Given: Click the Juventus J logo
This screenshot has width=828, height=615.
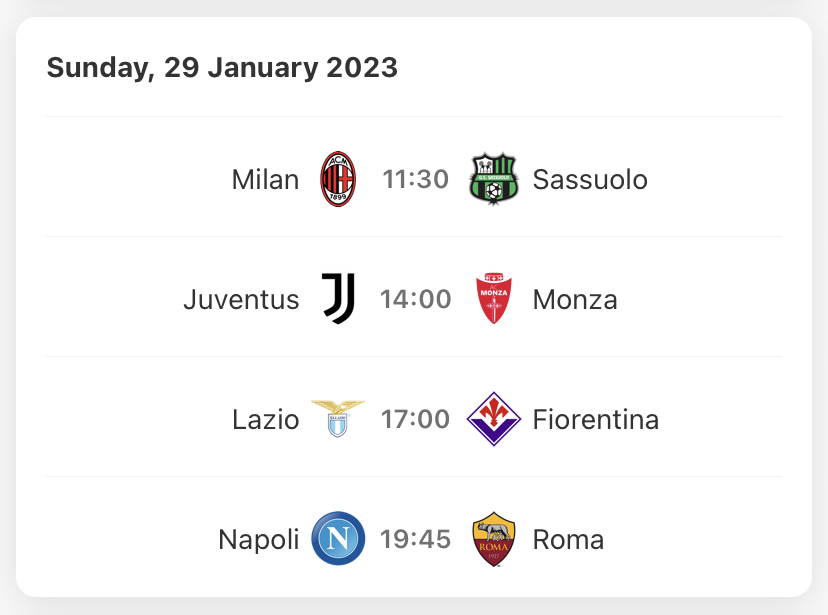Looking at the screenshot, I should 338,299.
